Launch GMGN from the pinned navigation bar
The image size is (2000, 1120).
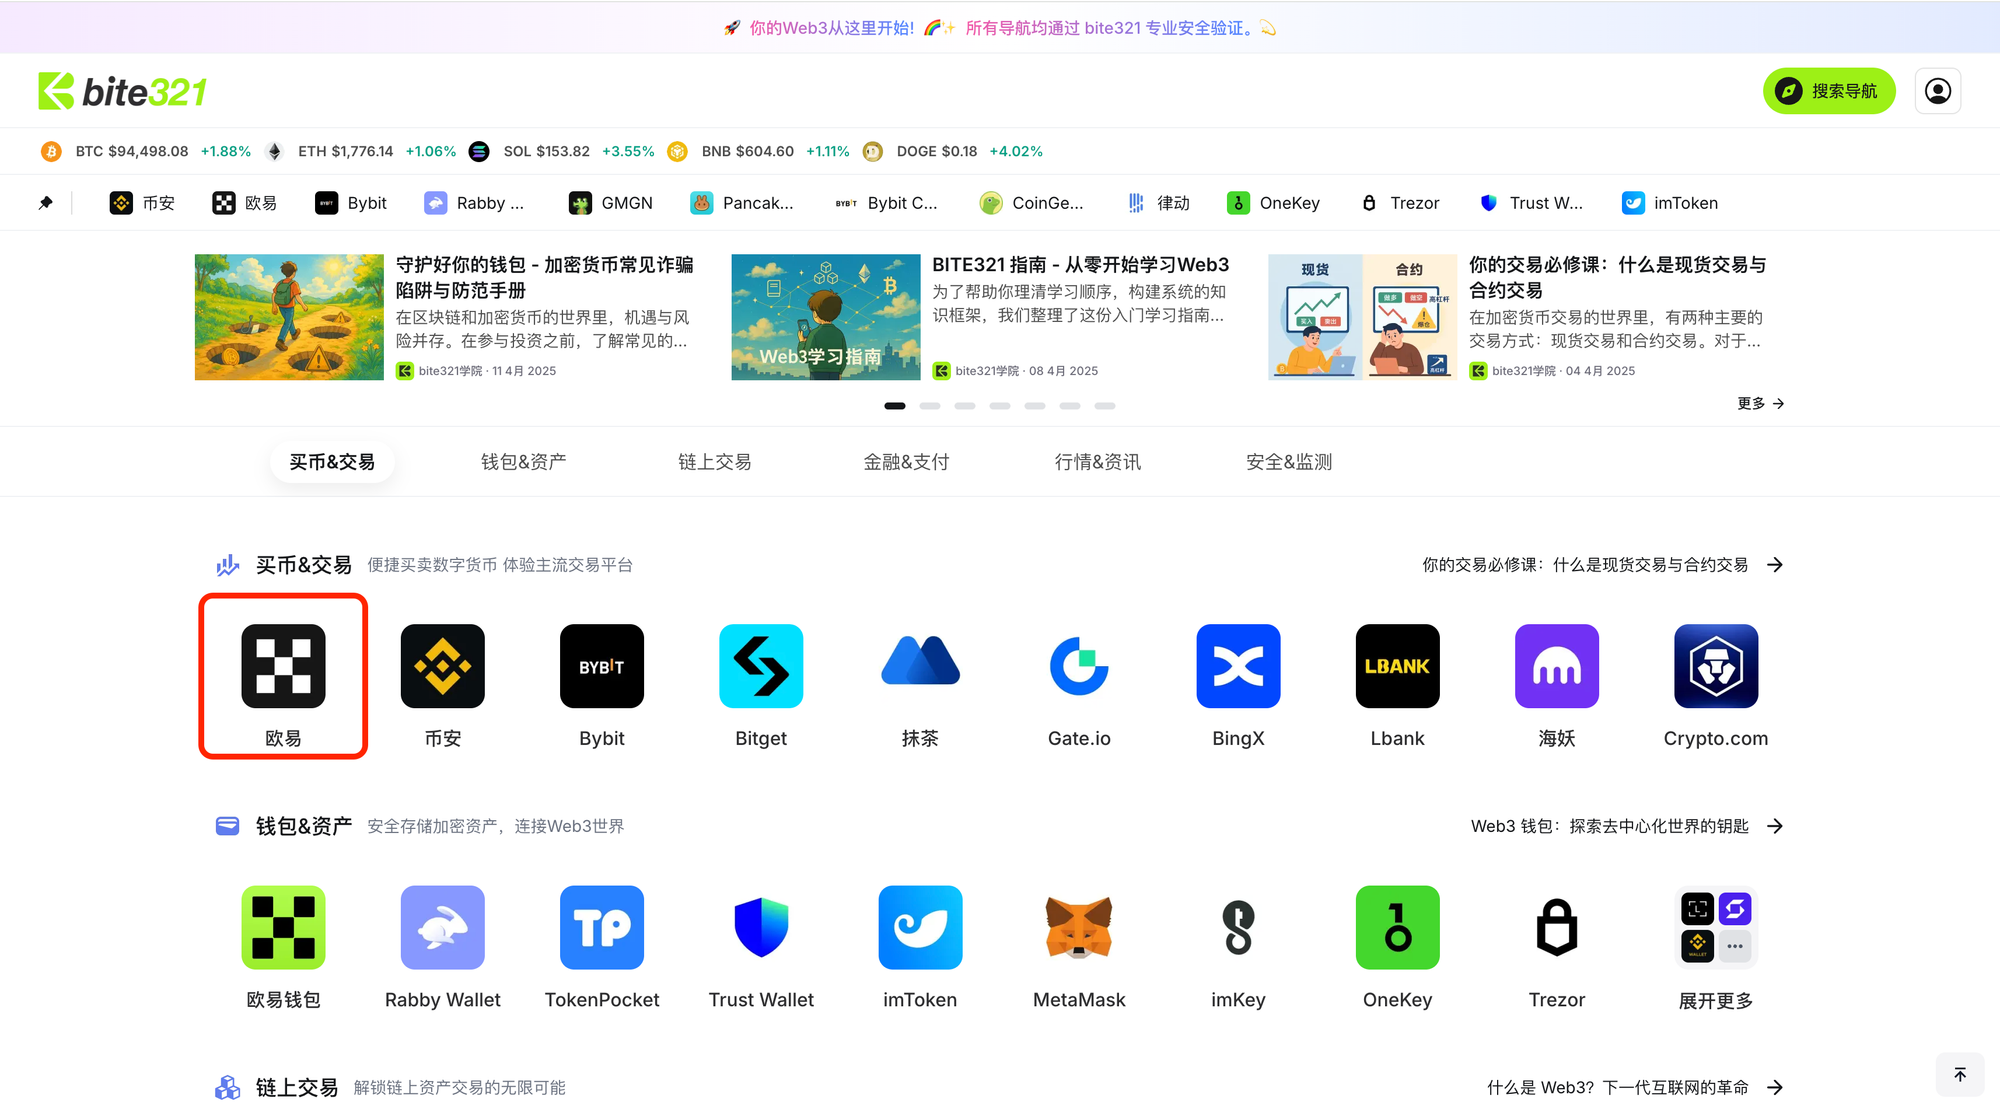[x=610, y=202]
